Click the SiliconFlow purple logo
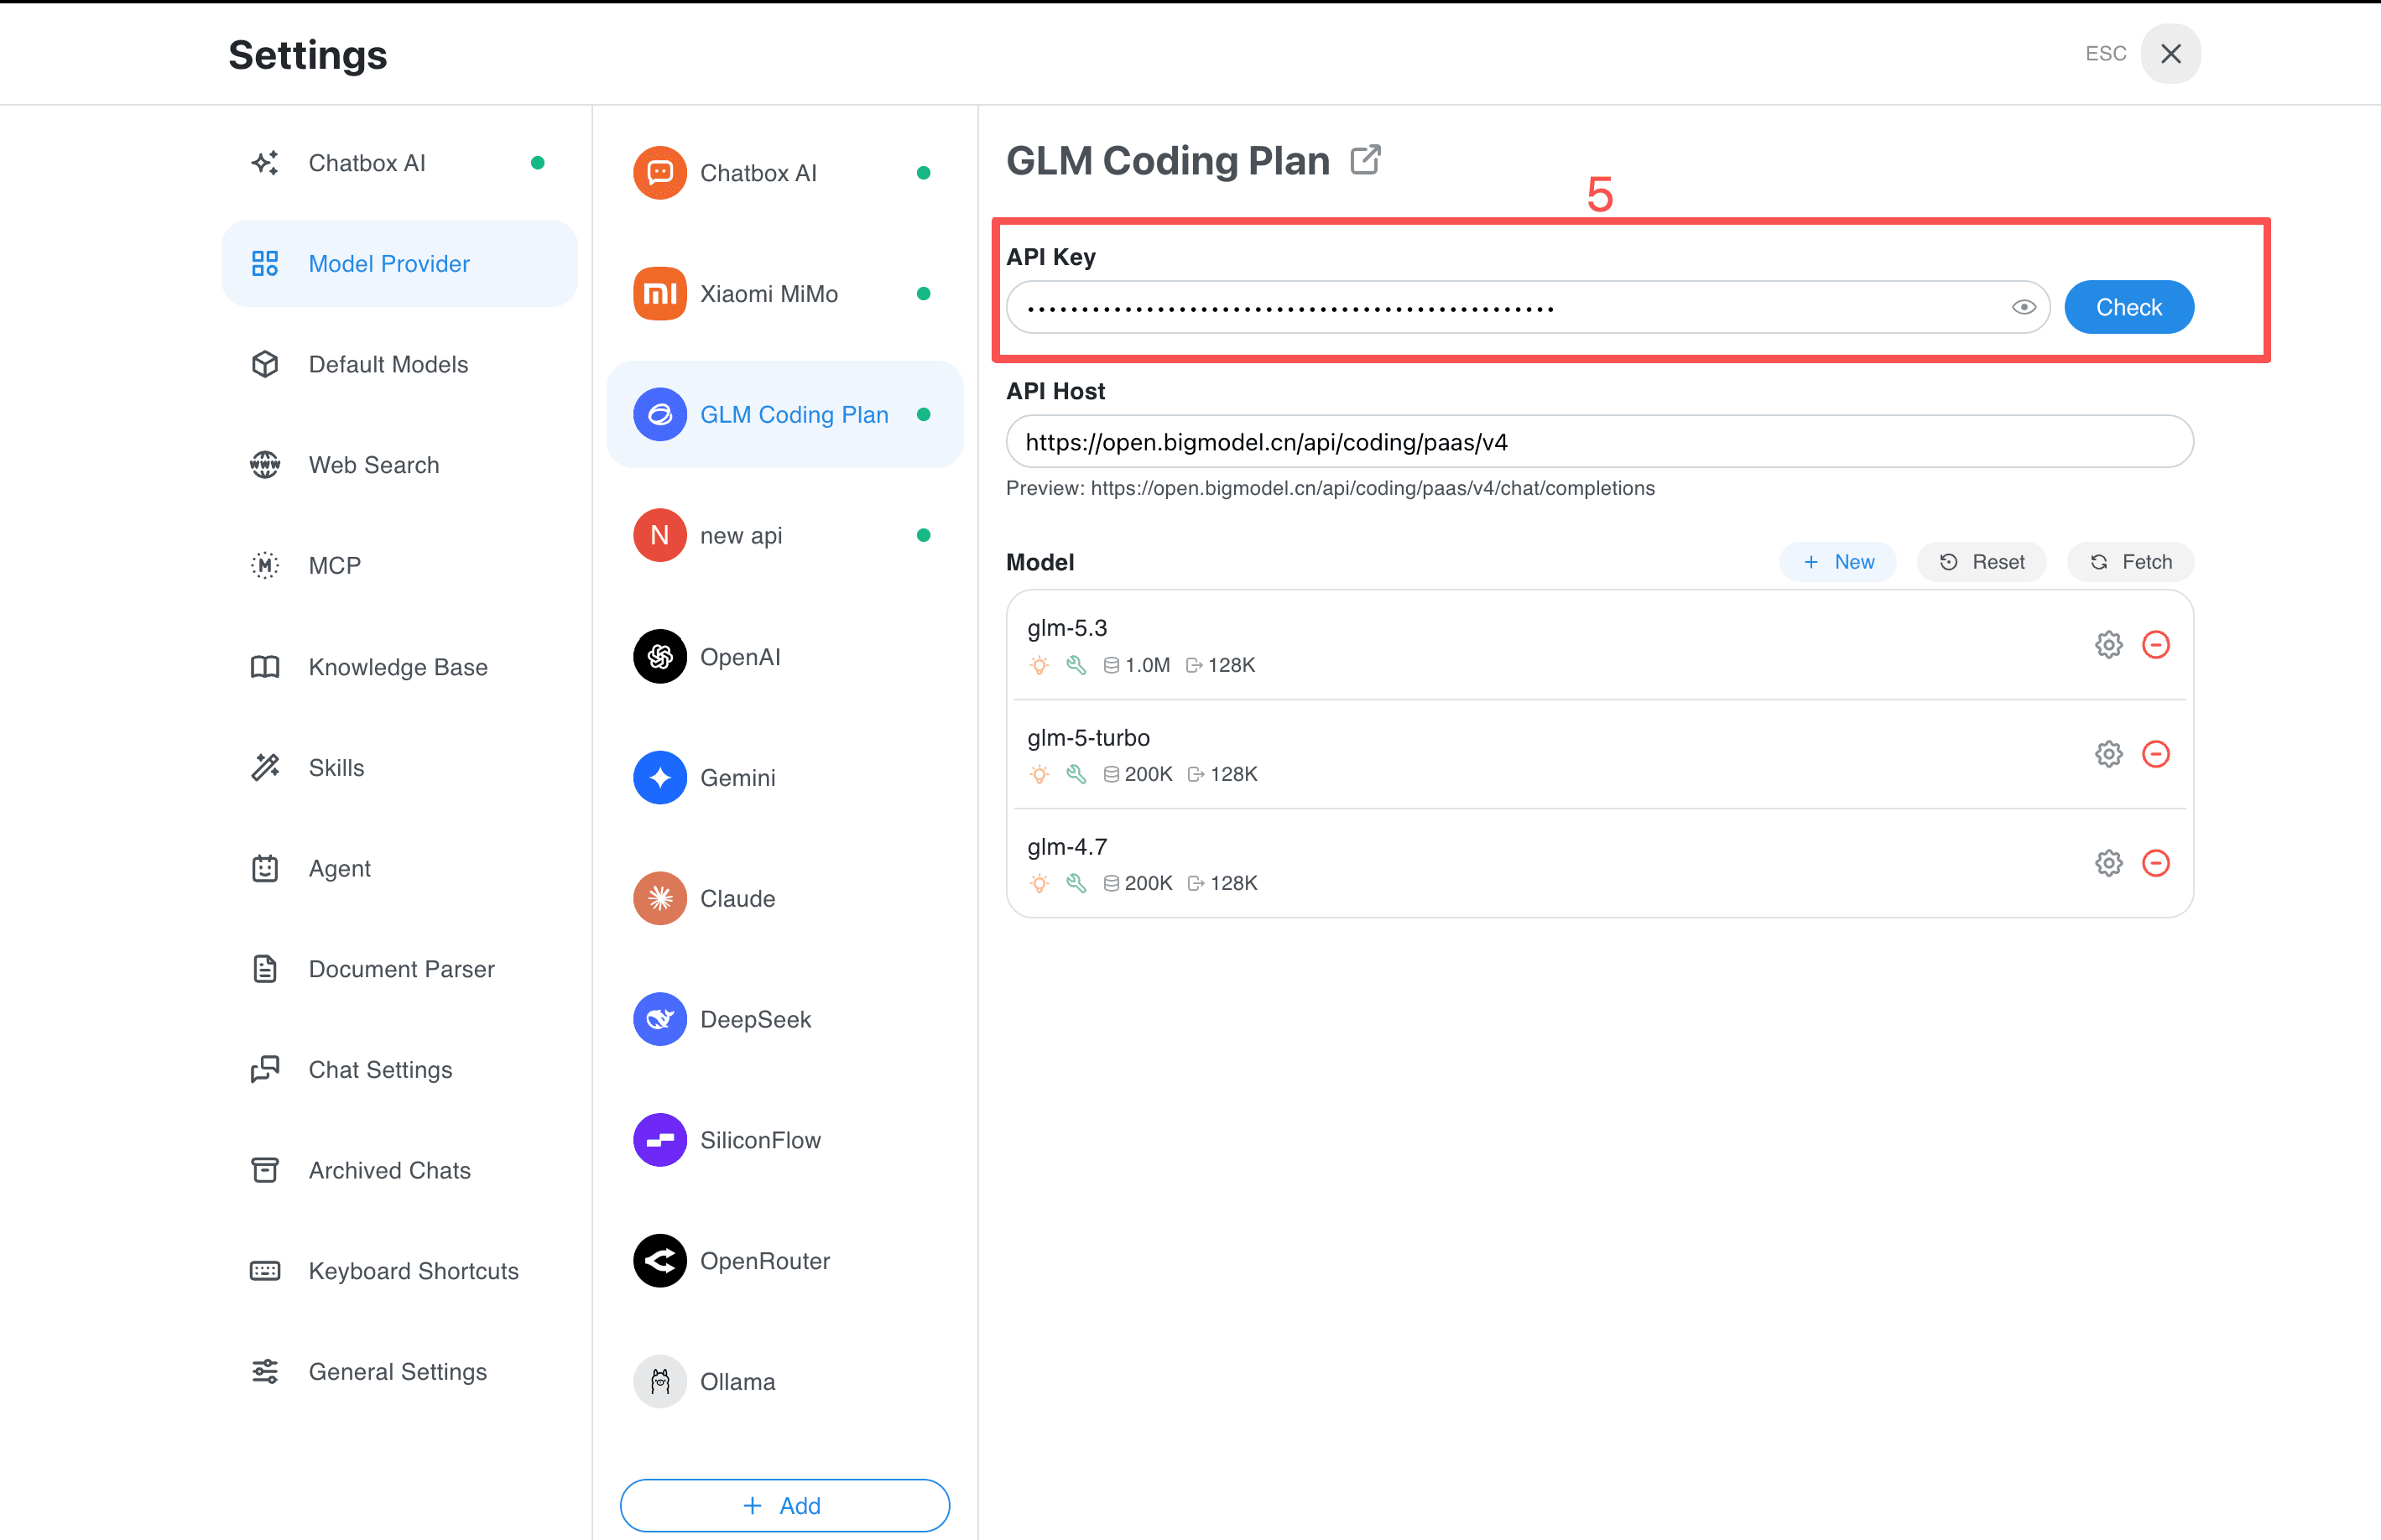The image size is (2381, 1540). coord(660,1140)
